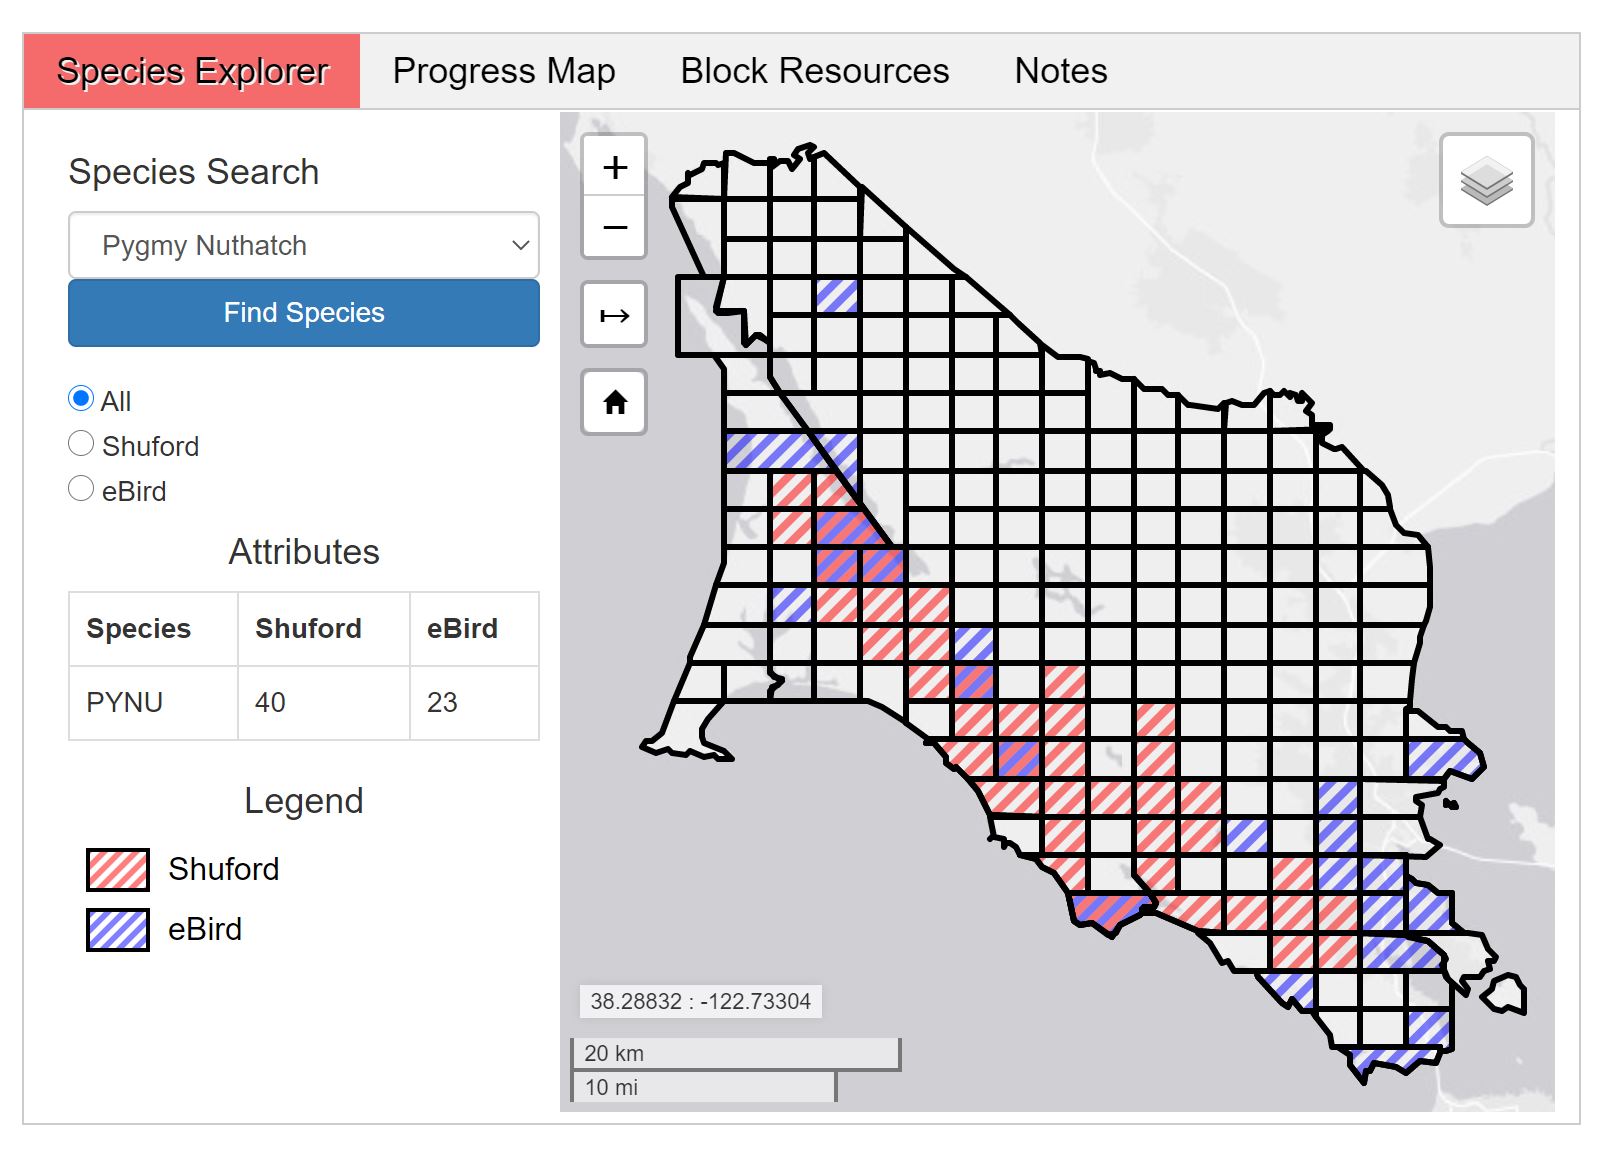The image size is (1607, 1150).
Task: Click the blue eBird legend swatch
Action: (118, 929)
